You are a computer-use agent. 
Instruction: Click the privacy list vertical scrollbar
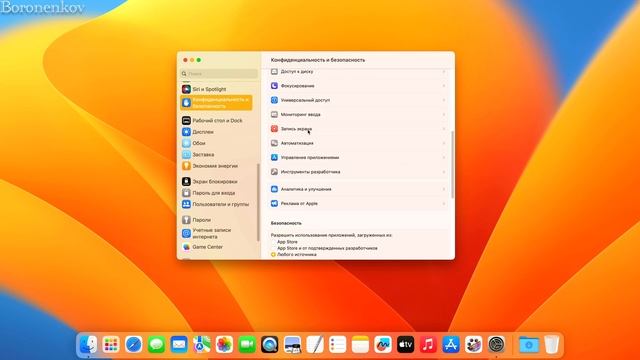452,164
